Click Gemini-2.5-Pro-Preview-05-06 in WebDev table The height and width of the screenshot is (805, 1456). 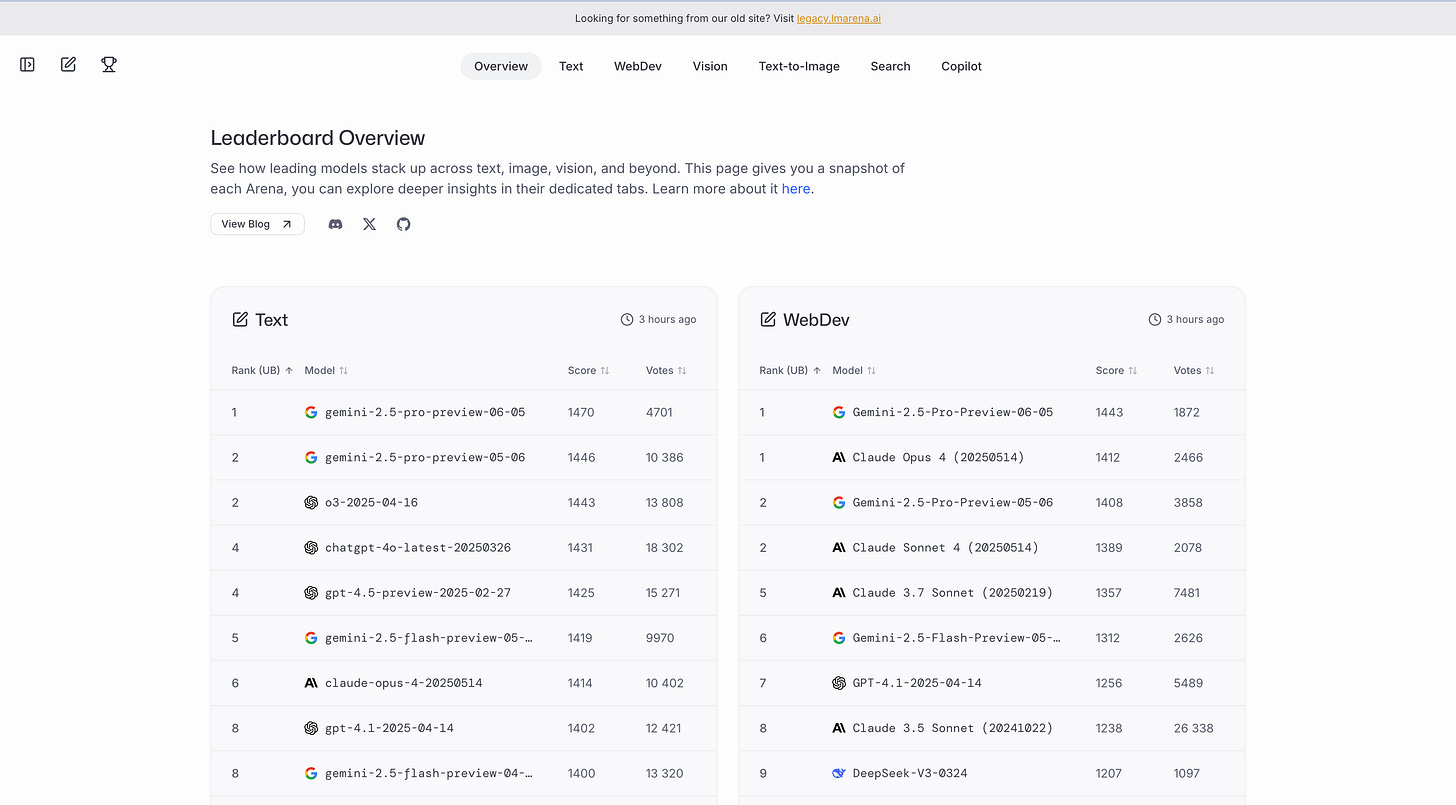(x=953, y=503)
